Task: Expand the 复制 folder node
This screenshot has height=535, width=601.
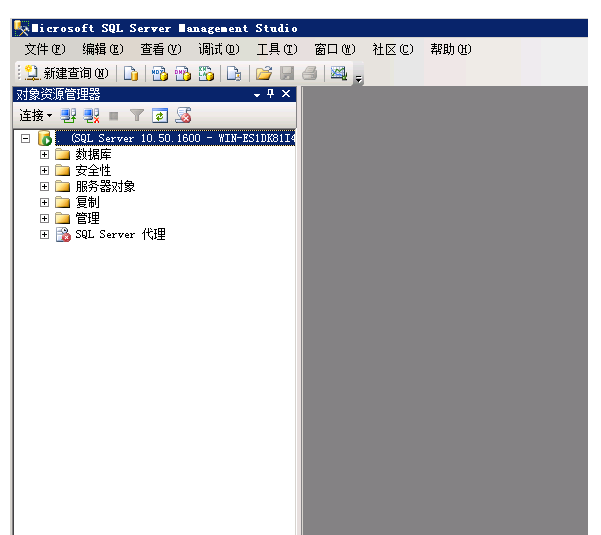Action: click(44, 202)
